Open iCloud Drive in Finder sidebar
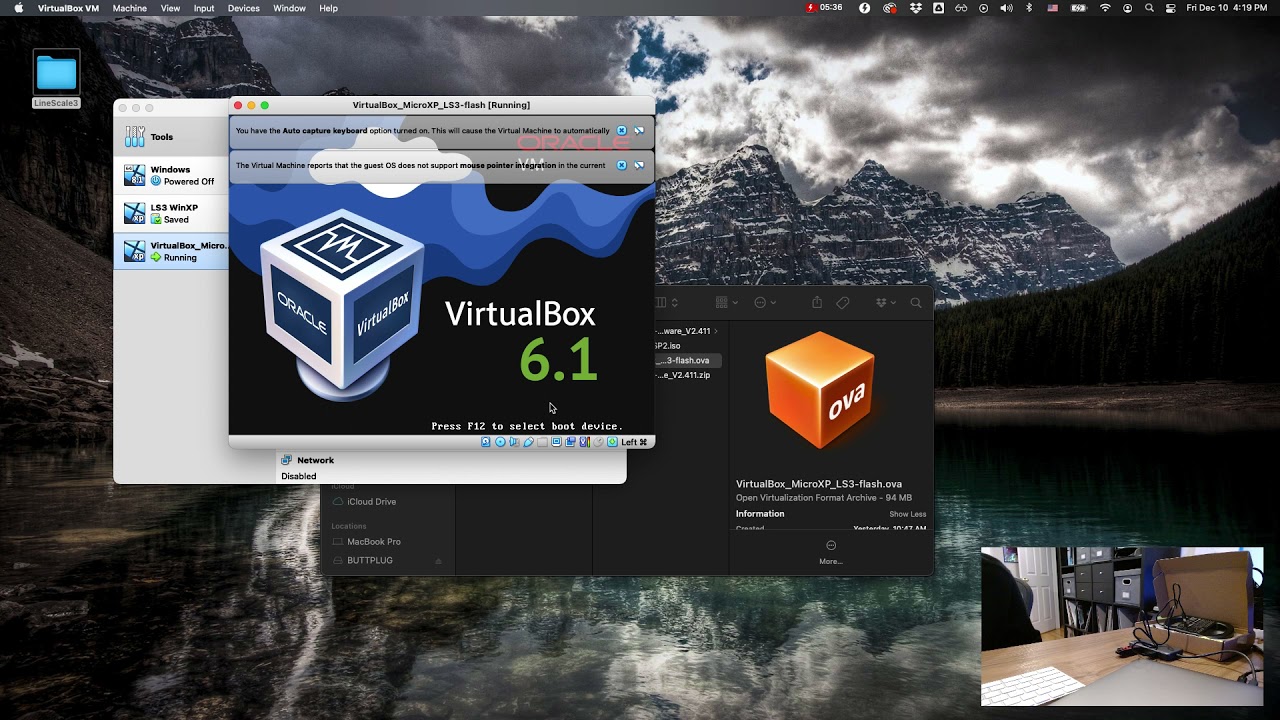The height and width of the screenshot is (720, 1280). click(364, 502)
